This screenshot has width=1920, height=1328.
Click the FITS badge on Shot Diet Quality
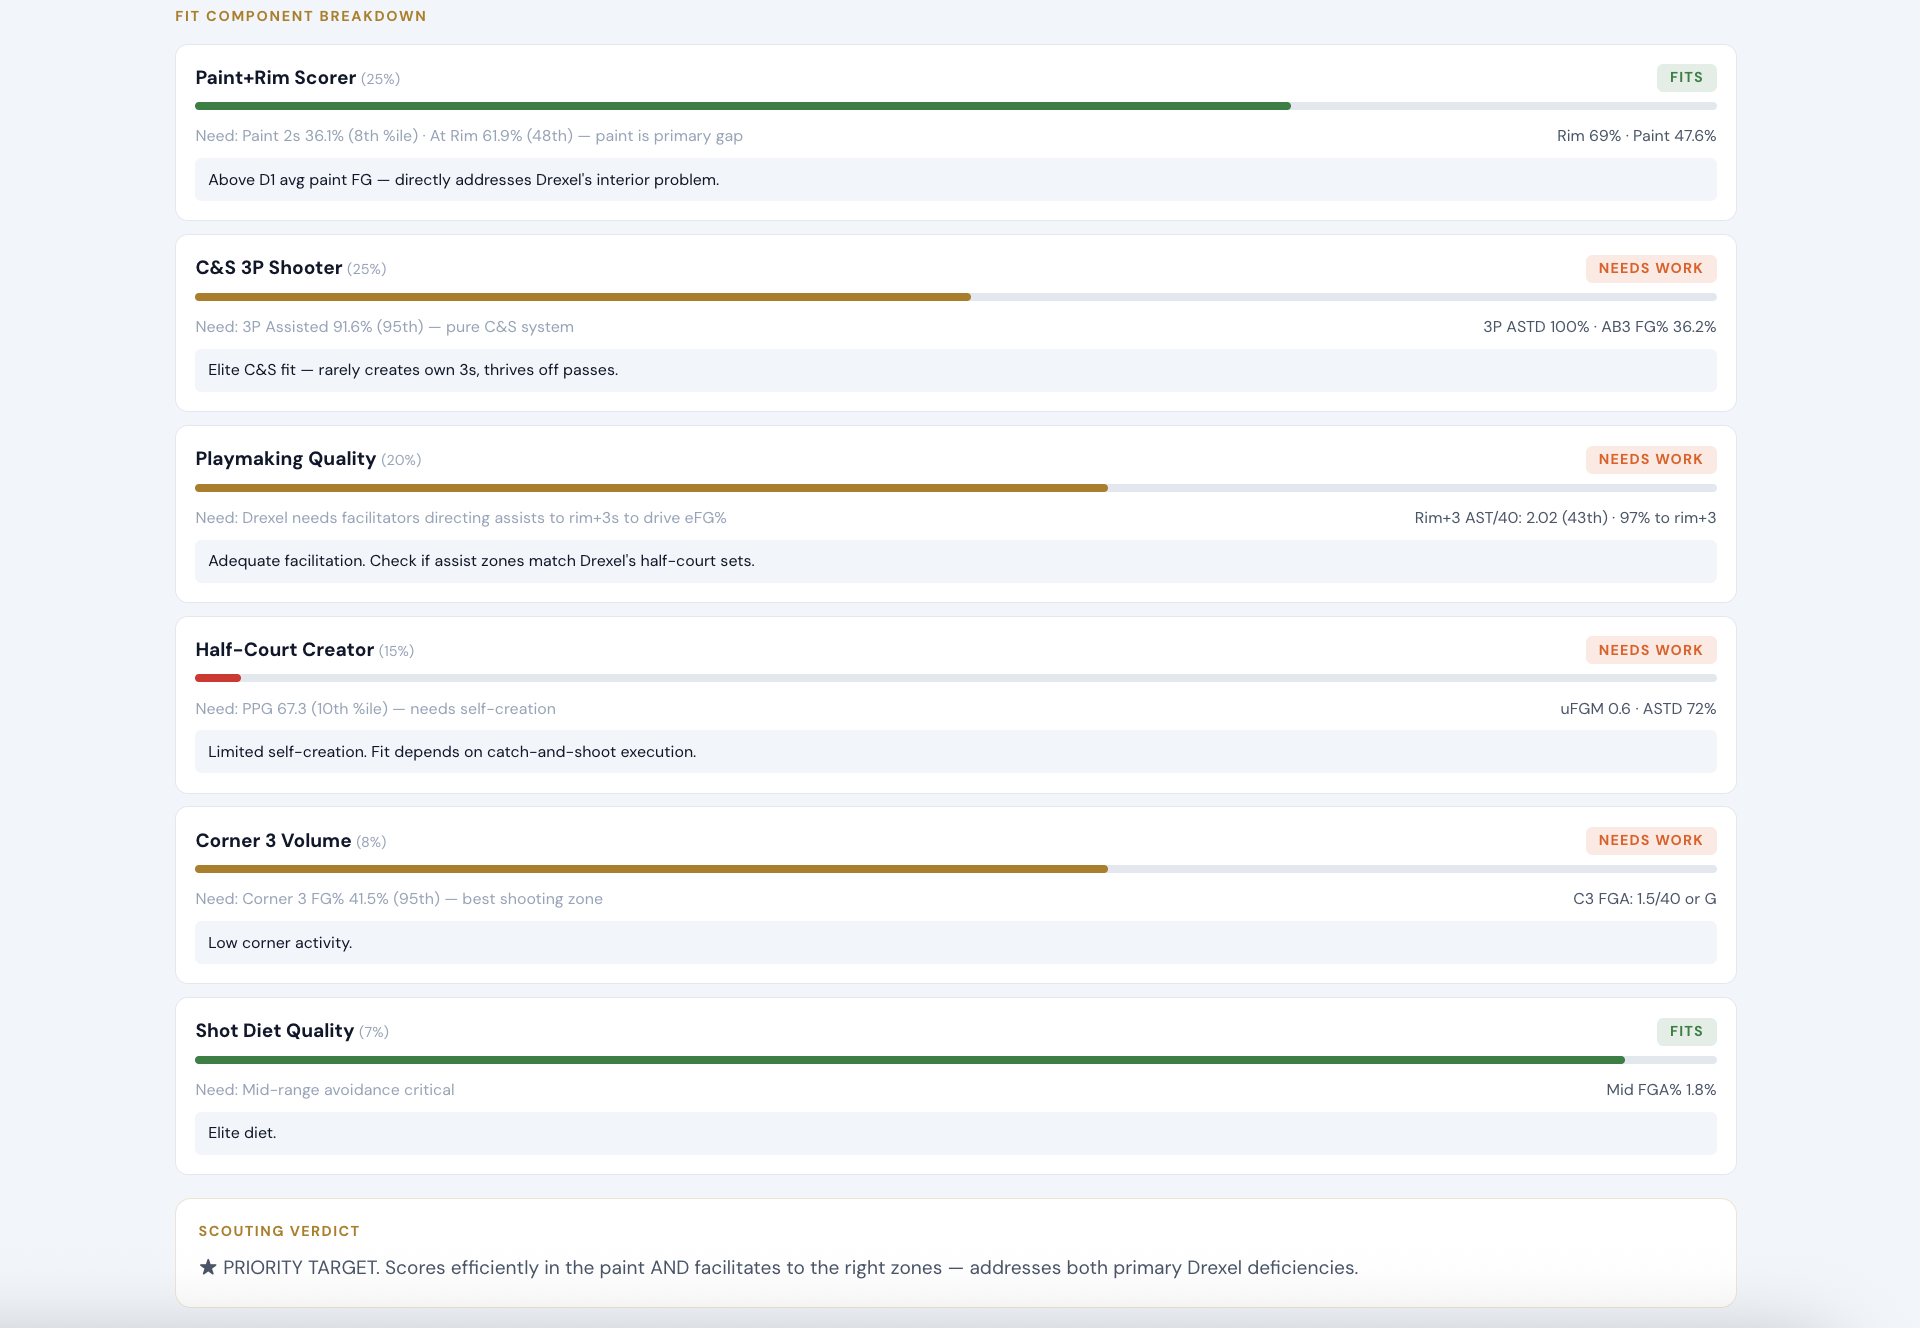(x=1686, y=1032)
